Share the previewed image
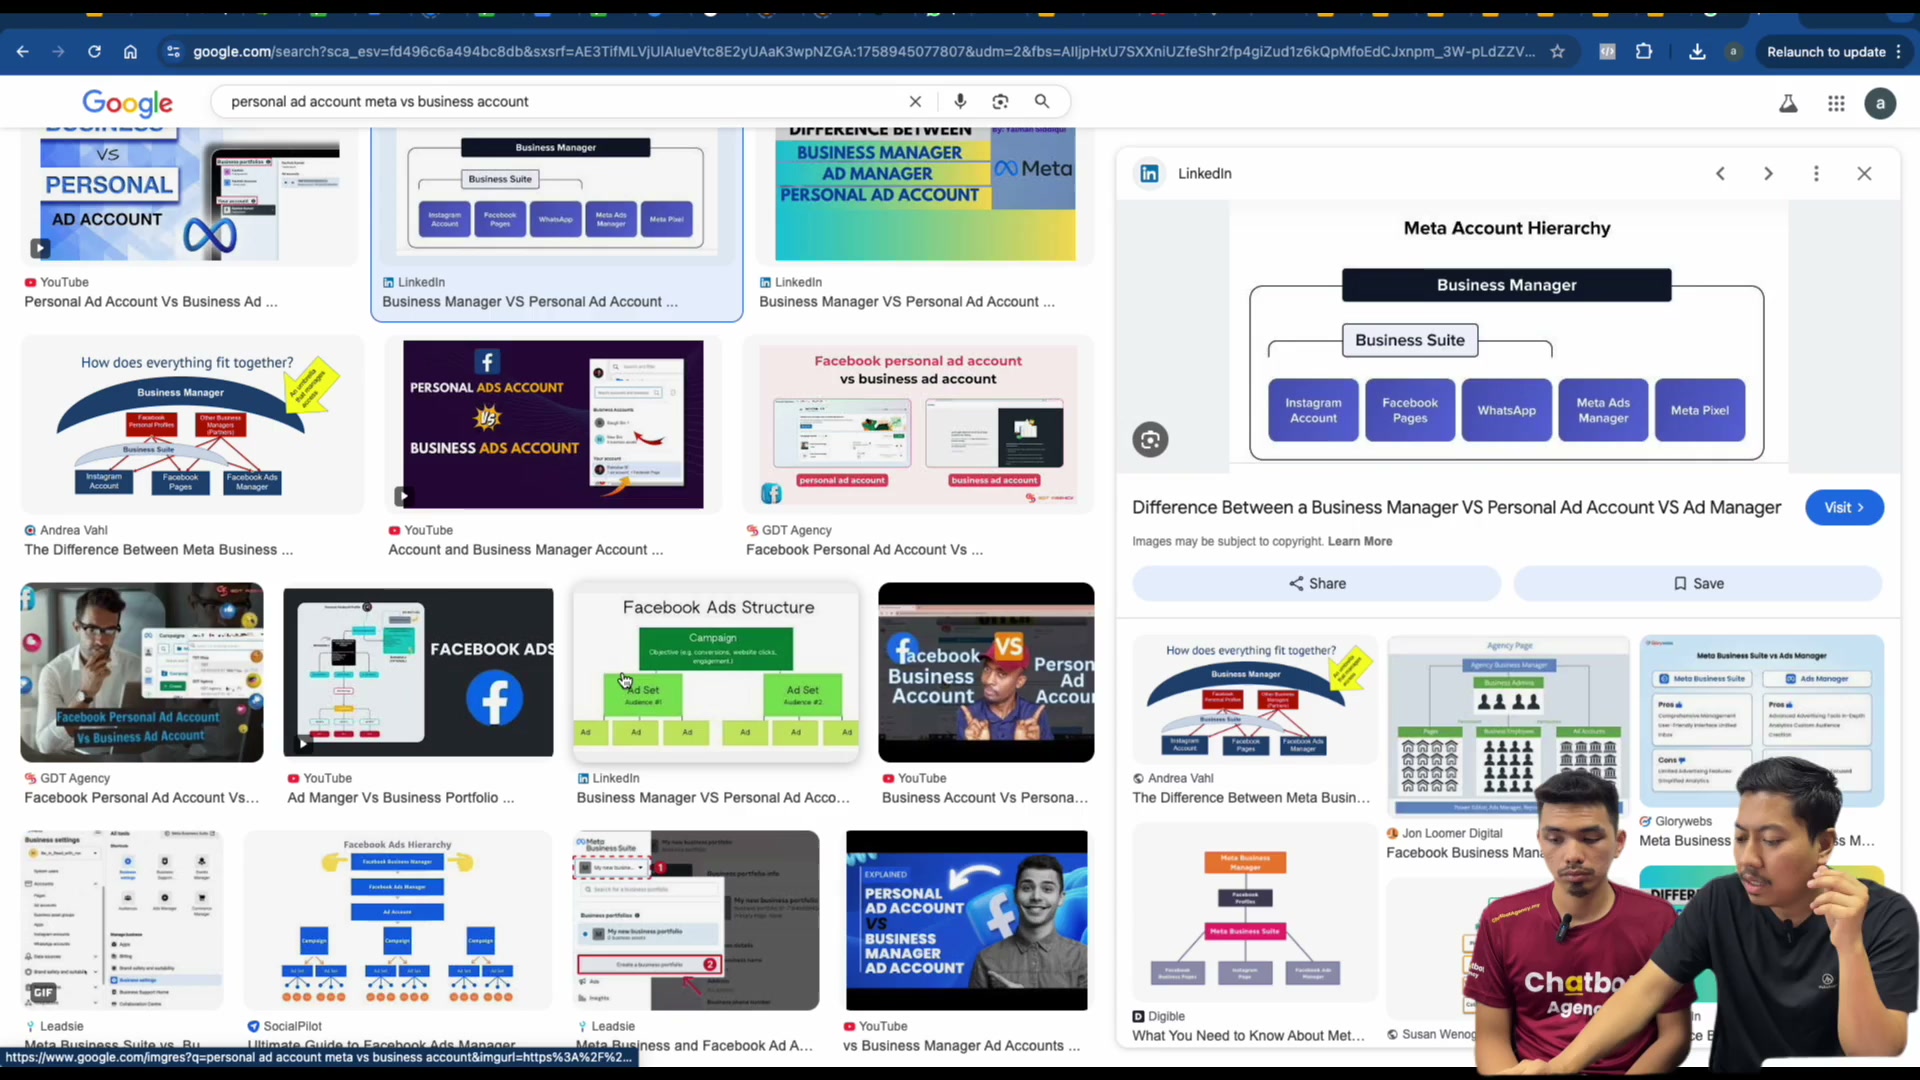 pyautogui.click(x=1316, y=583)
